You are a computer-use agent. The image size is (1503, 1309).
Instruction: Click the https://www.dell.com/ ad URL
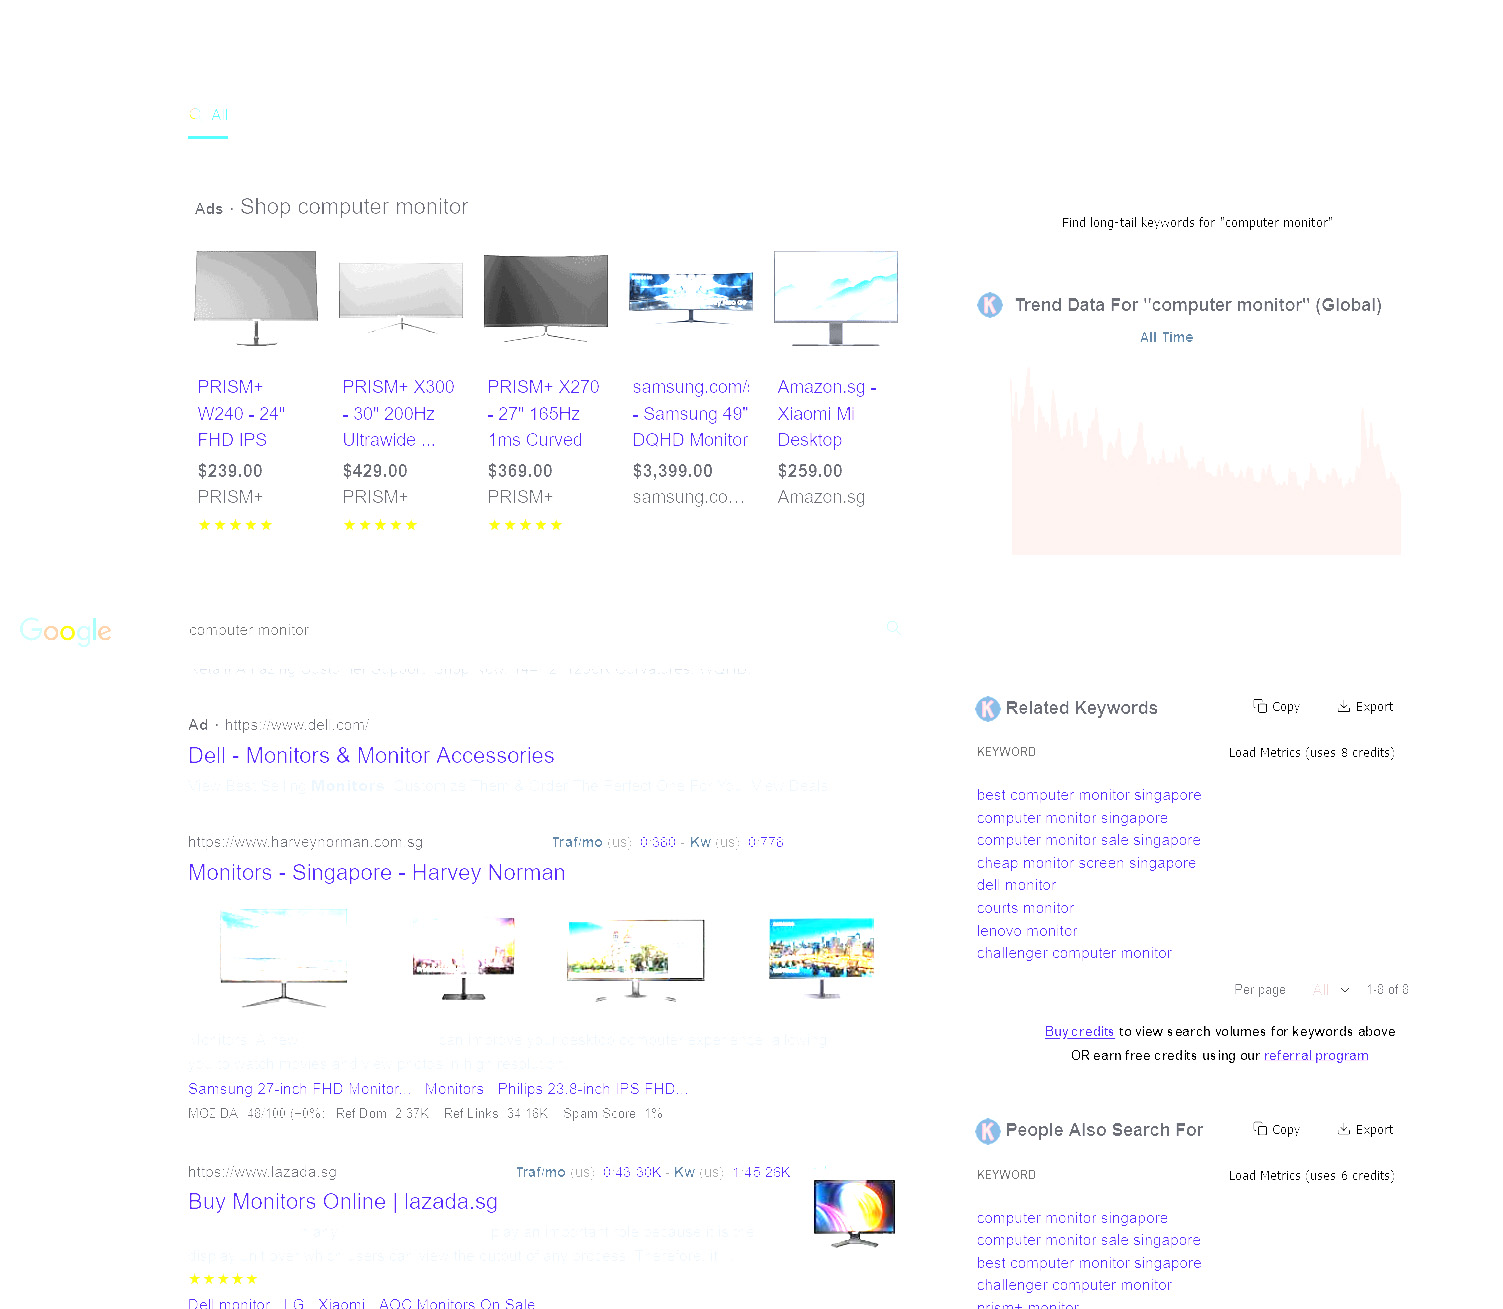(x=297, y=725)
